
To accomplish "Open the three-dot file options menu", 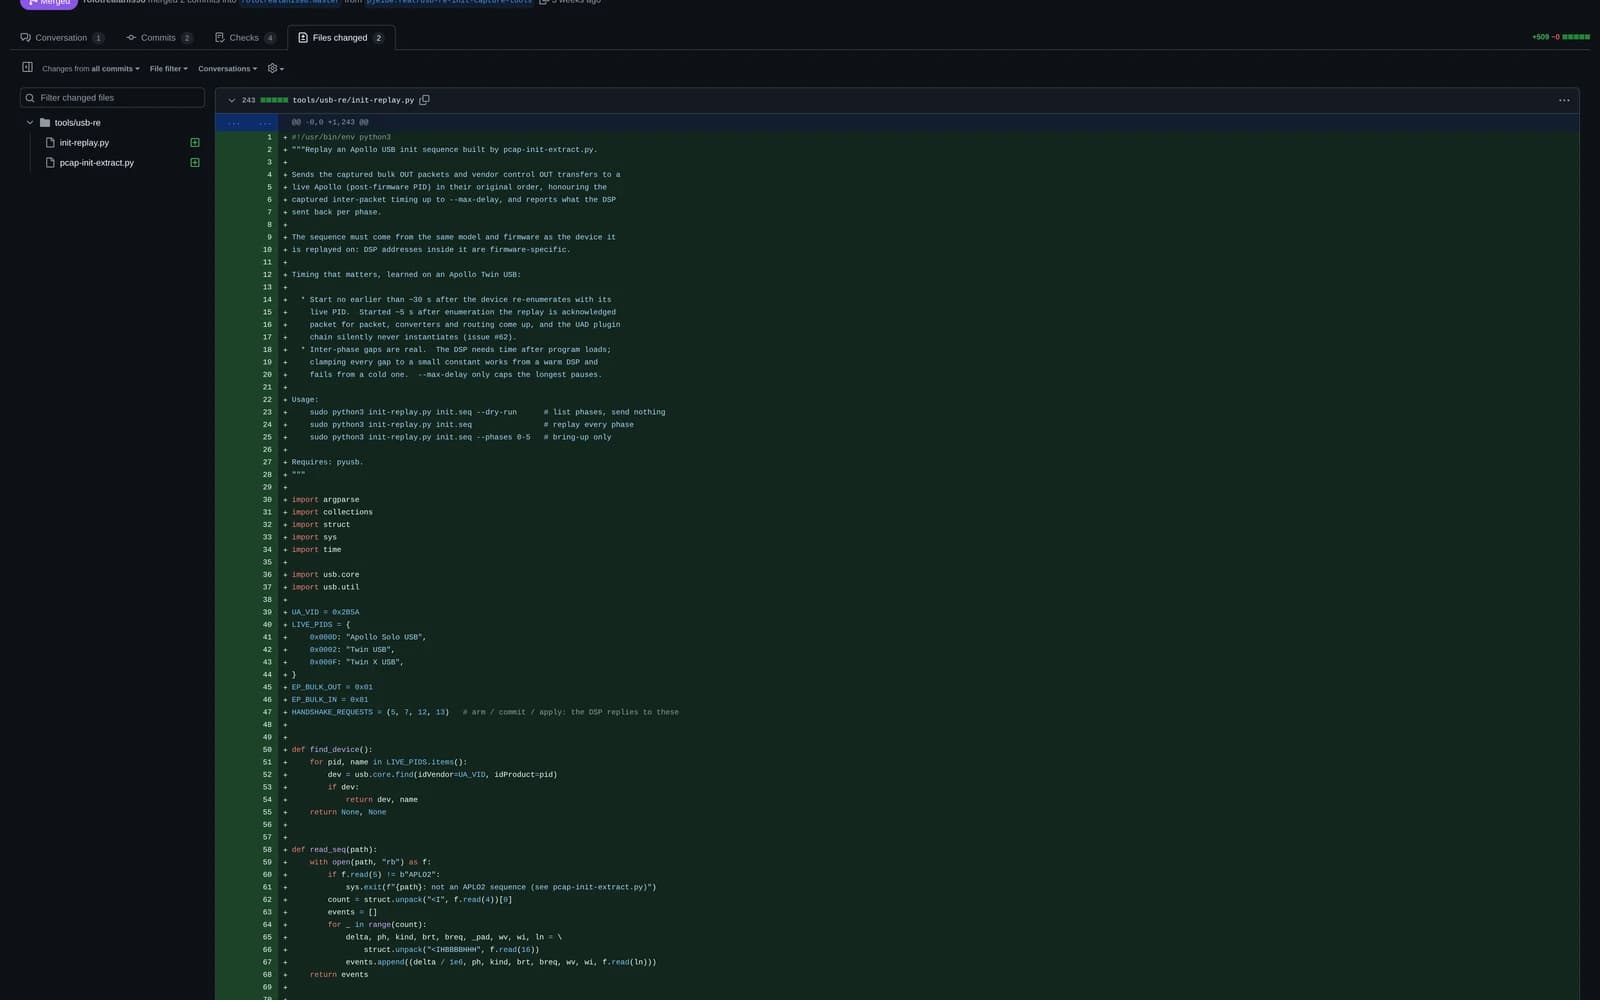I will 1564,100.
